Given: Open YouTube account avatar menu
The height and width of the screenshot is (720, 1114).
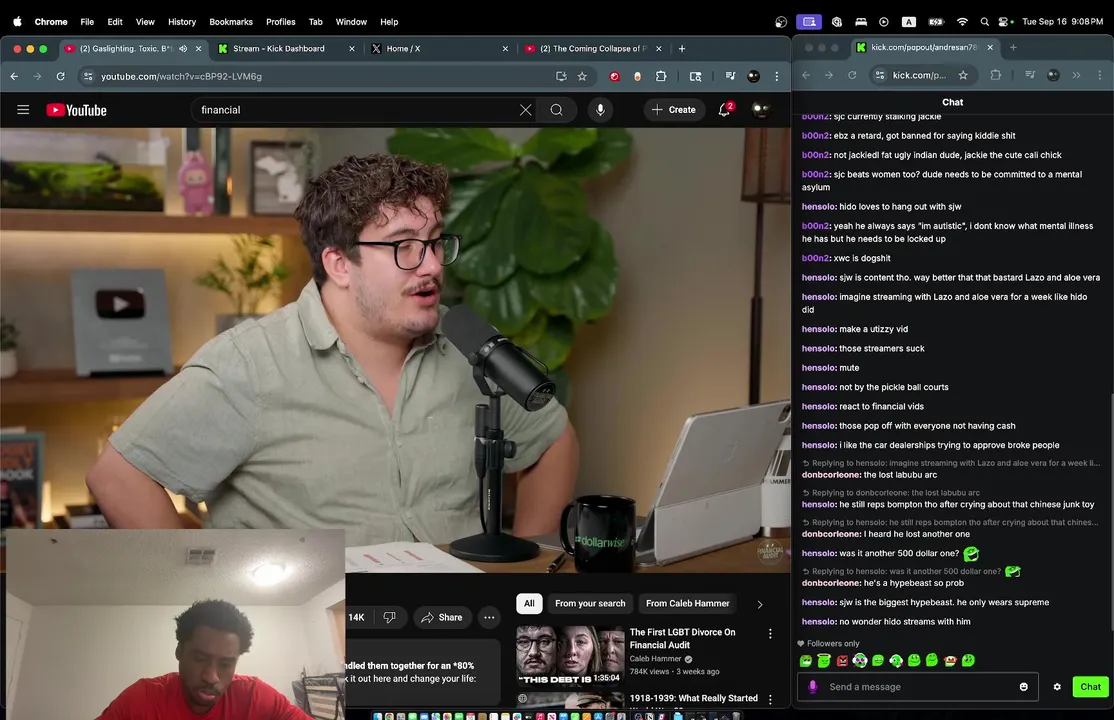Looking at the screenshot, I should 761,109.
